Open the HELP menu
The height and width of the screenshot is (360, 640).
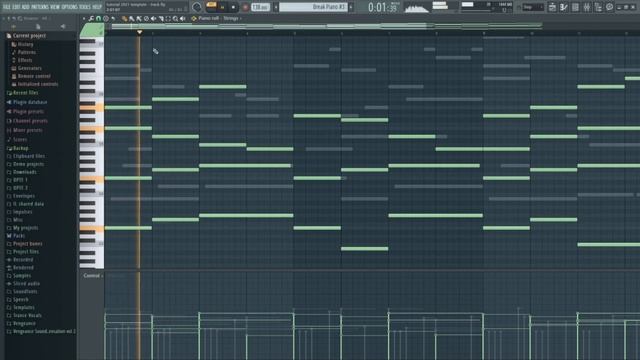[x=97, y=7]
